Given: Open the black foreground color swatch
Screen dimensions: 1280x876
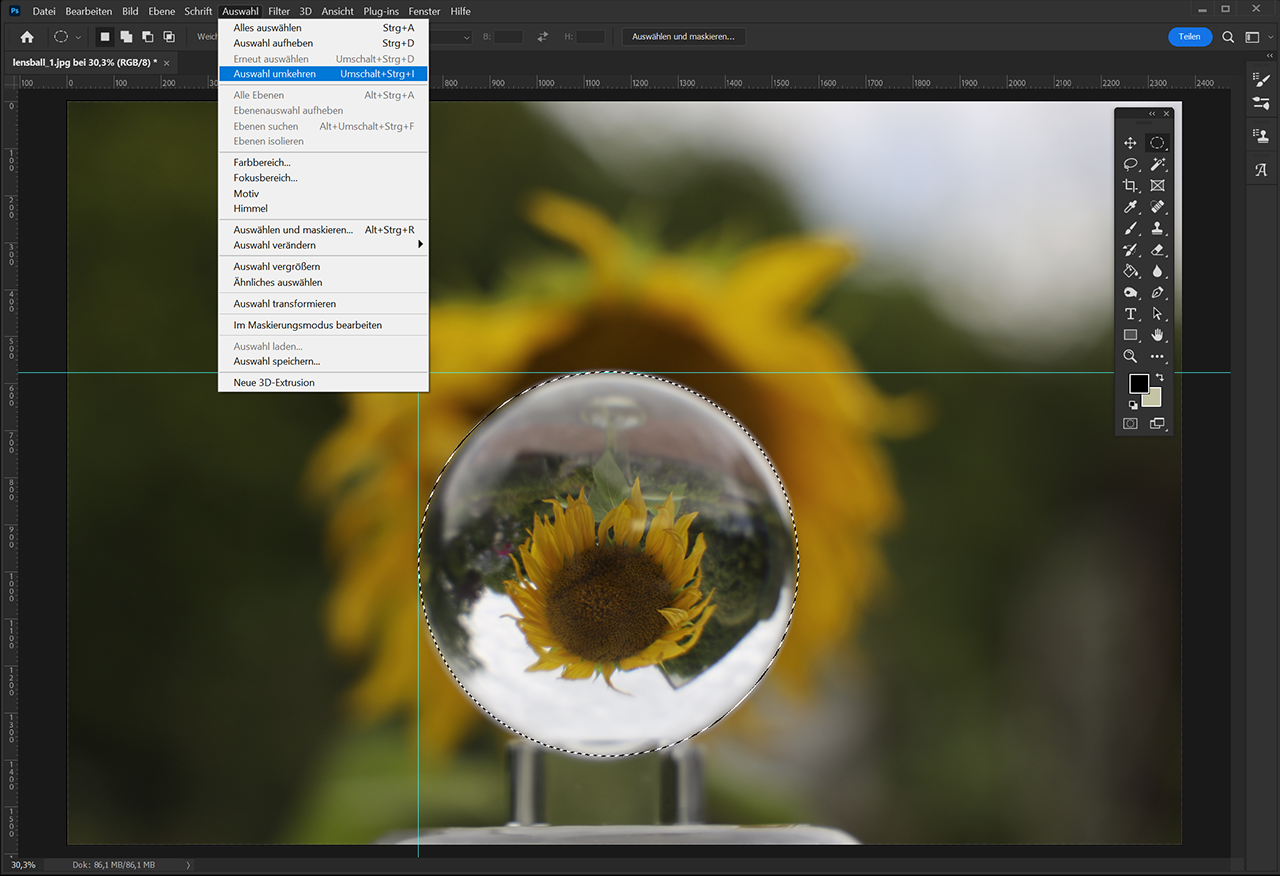Looking at the screenshot, I should [1138, 384].
